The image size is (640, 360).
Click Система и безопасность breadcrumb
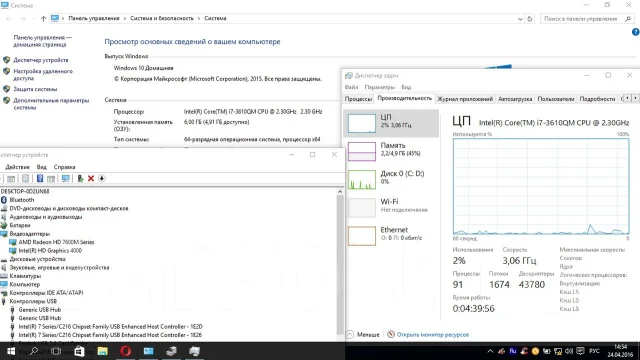(162, 18)
